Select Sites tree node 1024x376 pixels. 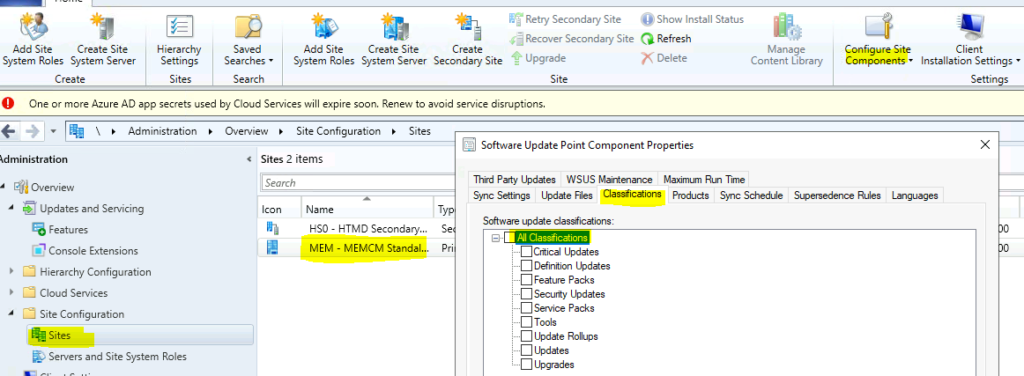coord(59,336)
